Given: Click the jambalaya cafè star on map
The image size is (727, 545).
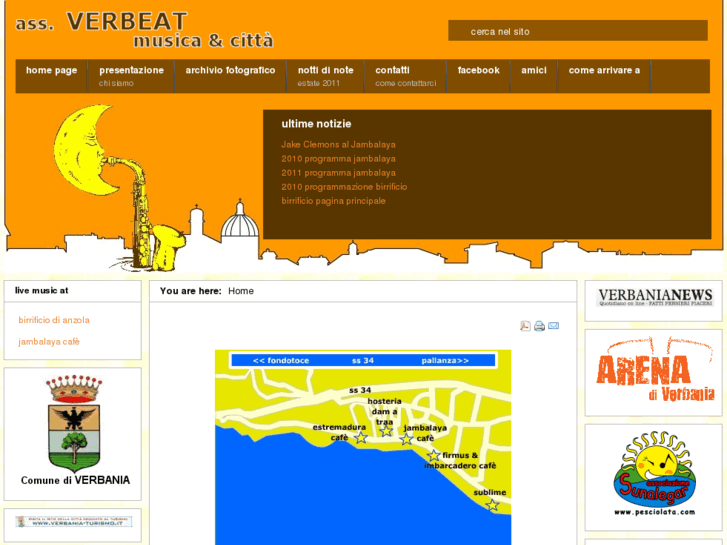Looking at the screenshot, I should (407, 439).
